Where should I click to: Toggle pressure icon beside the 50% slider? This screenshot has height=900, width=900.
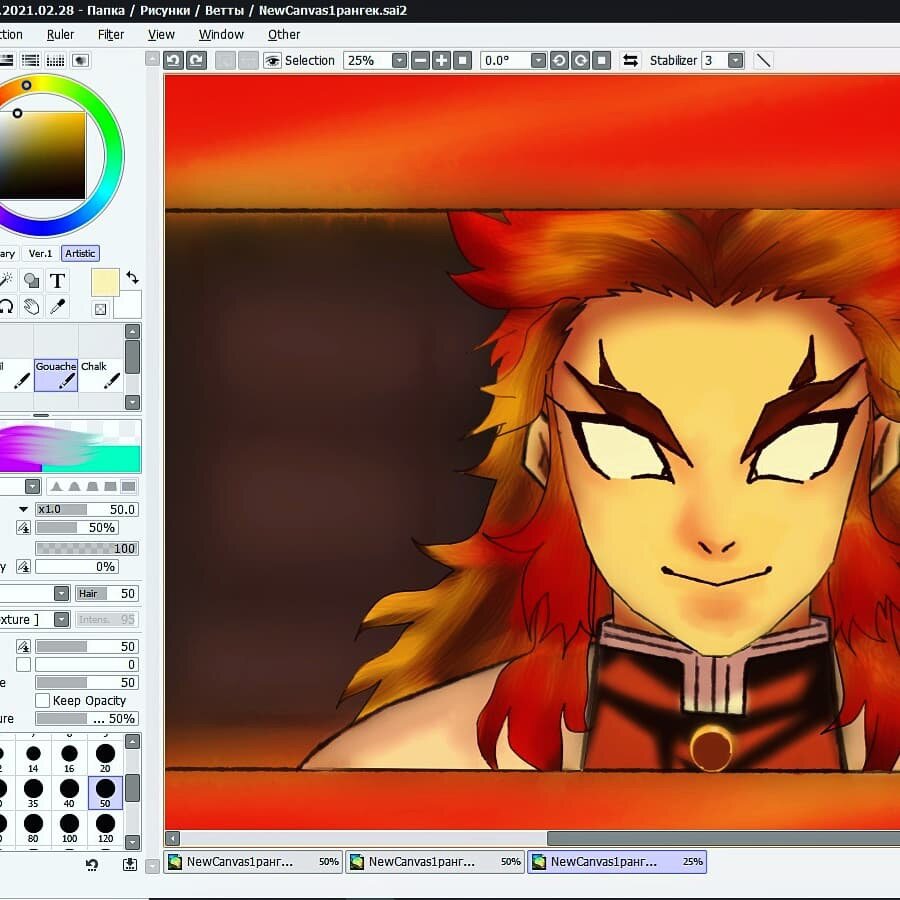(x=23, y=527)
